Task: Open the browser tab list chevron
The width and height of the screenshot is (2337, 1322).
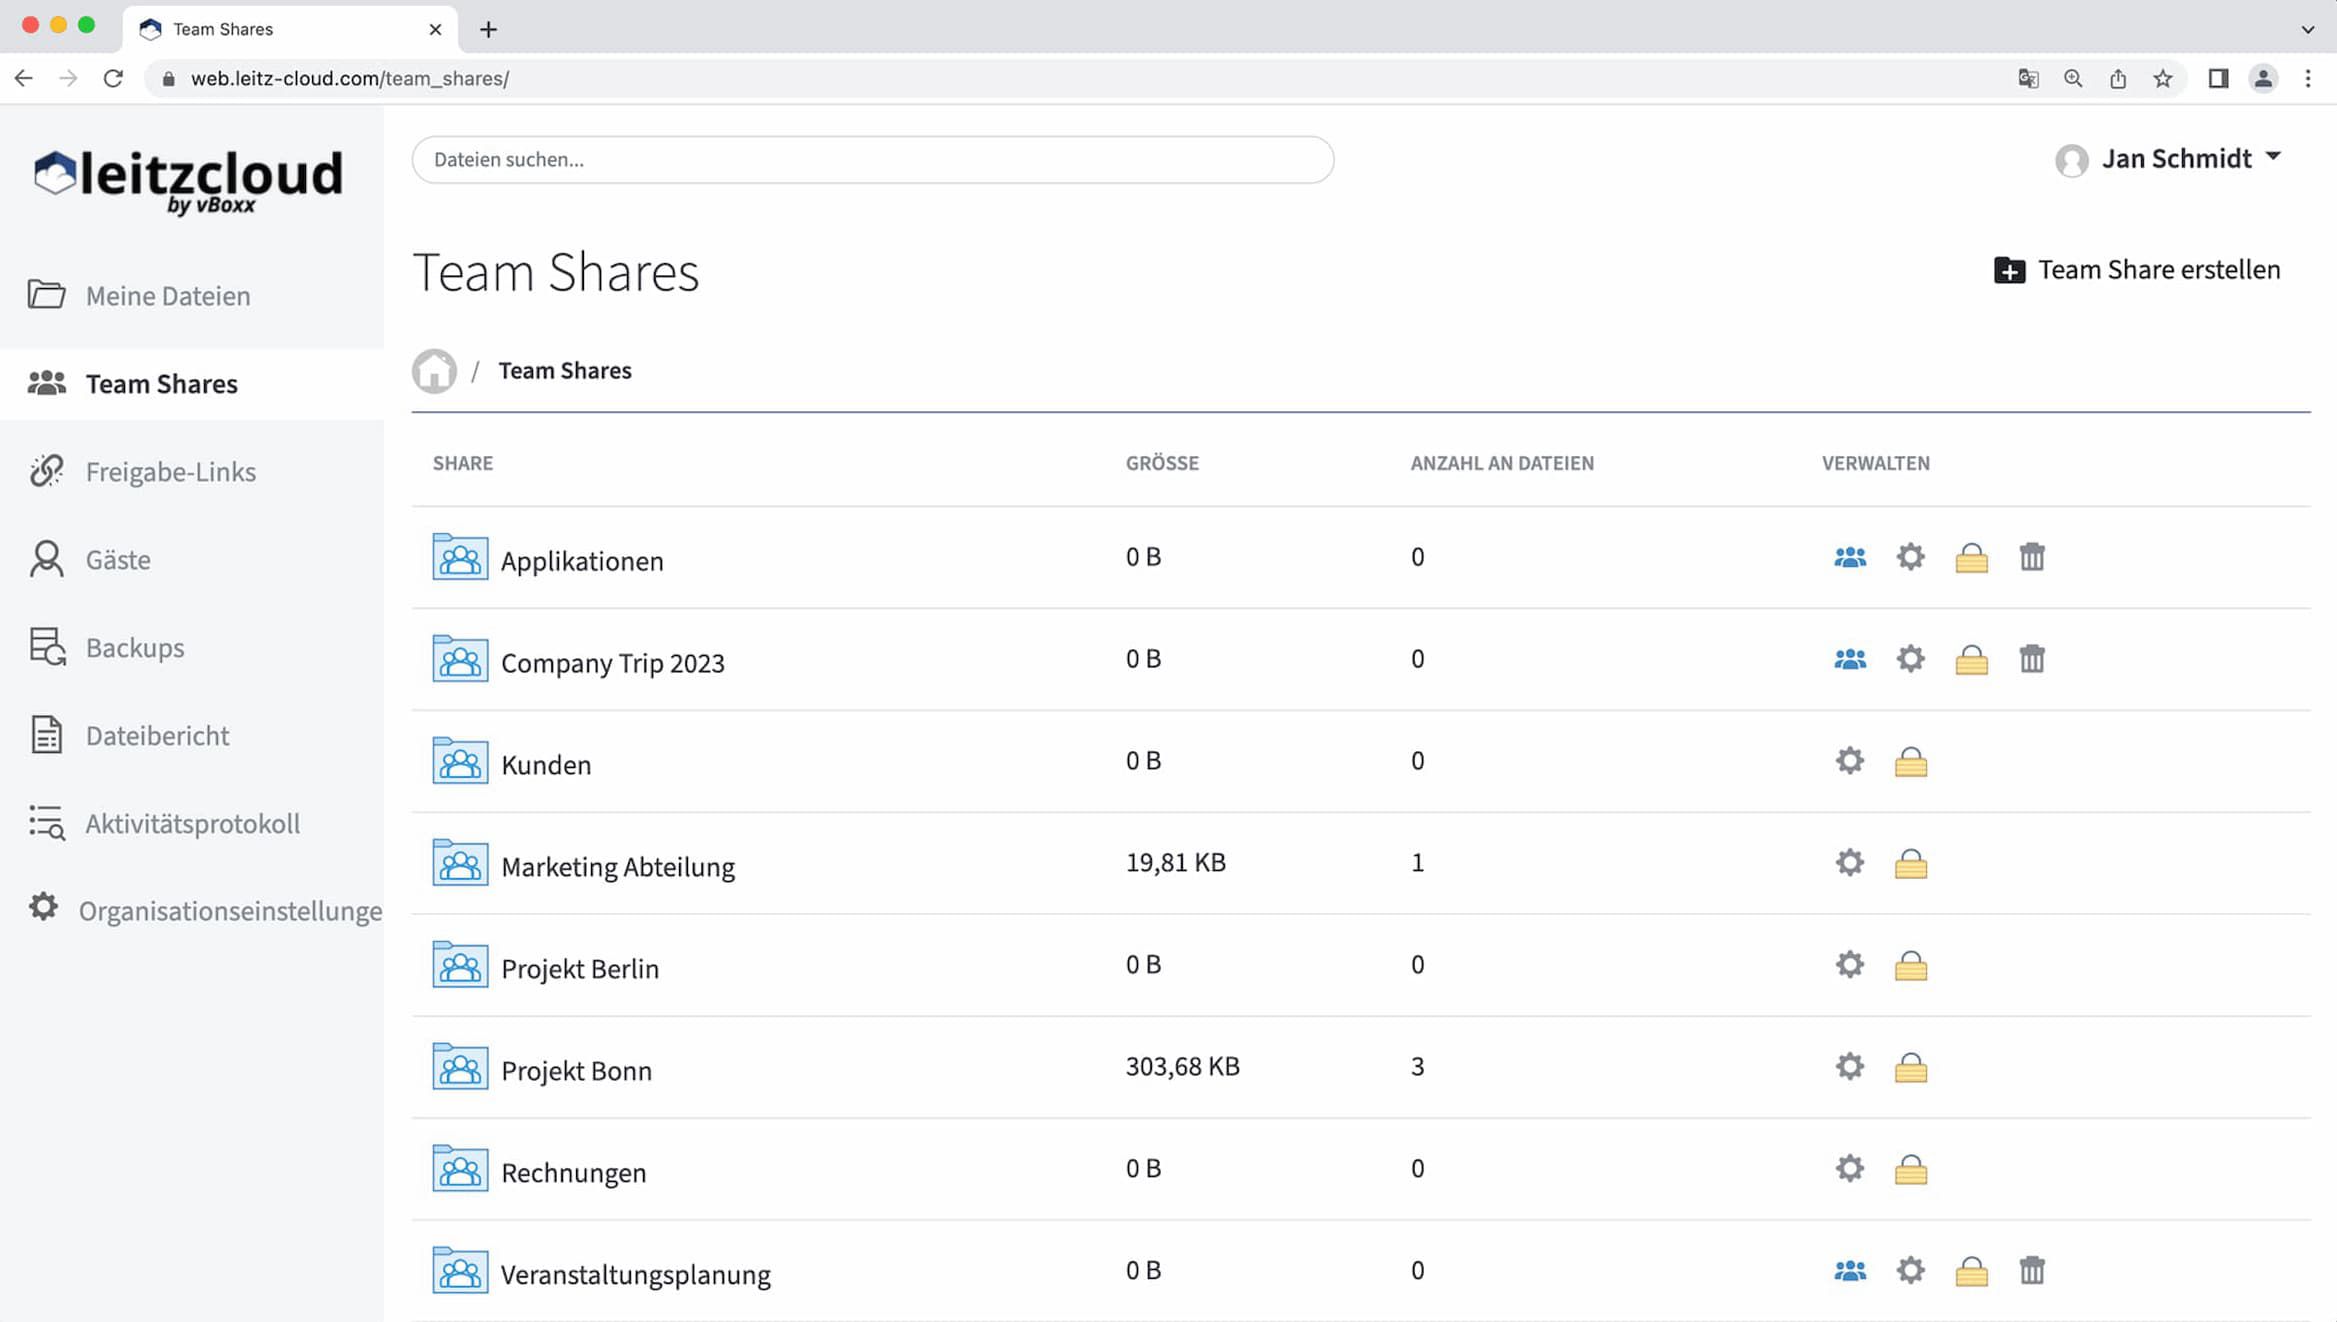Action: 2307,29
